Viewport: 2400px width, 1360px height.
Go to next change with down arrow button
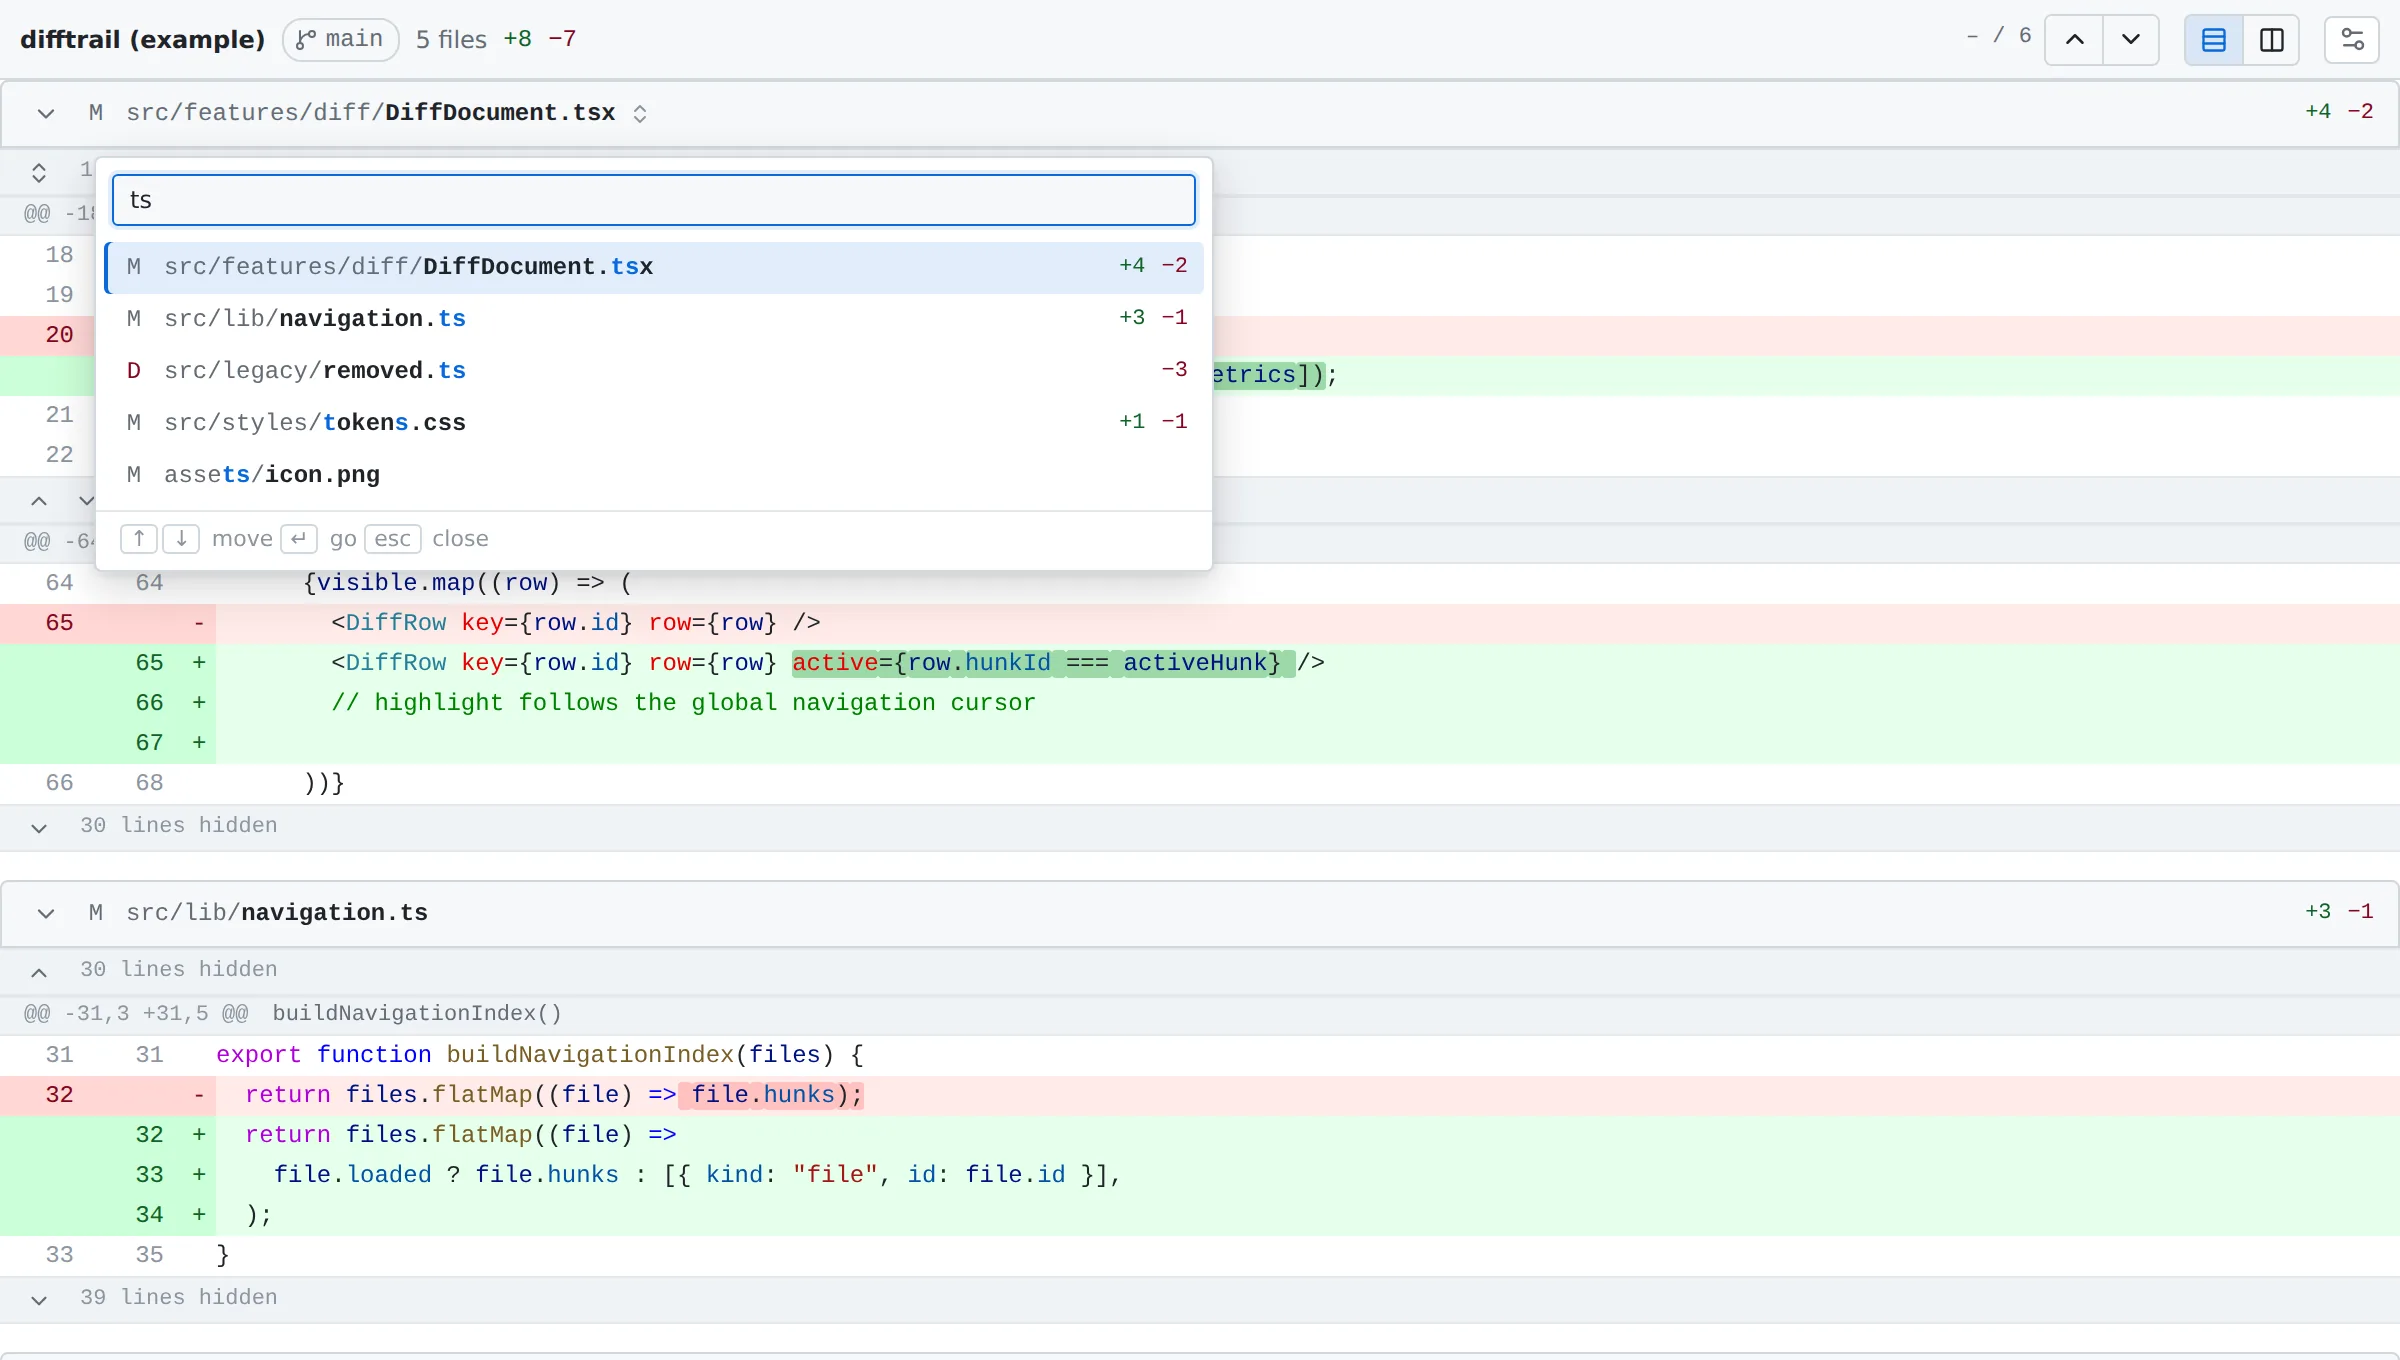click(x=2130, y=40)
